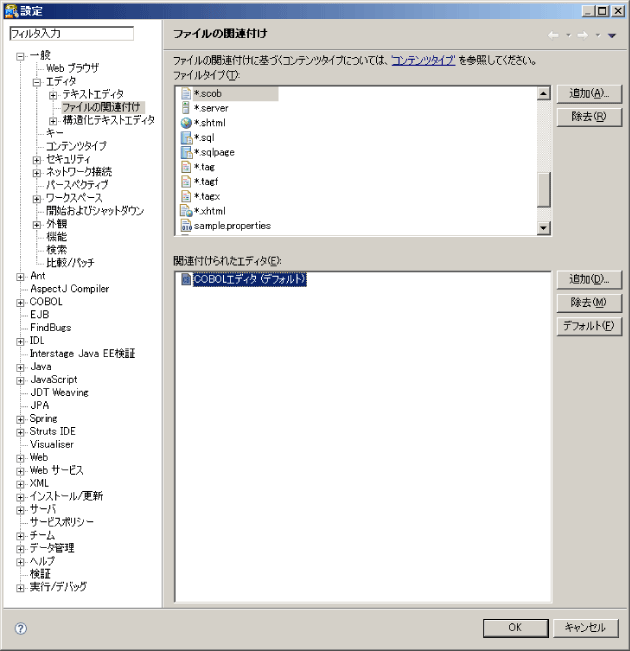Select FindBugs in the tree
This screenshot has width=630, height=651.
pyautogui.click(x=51, y=328)
